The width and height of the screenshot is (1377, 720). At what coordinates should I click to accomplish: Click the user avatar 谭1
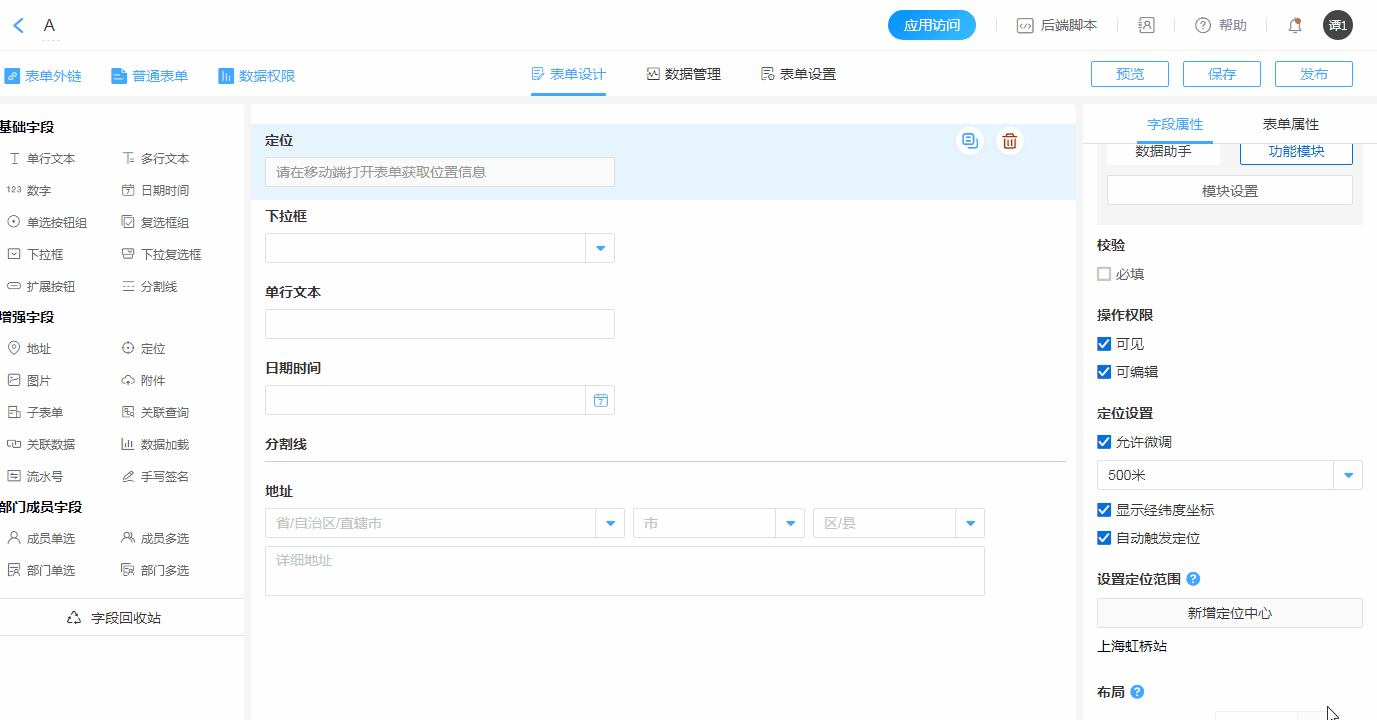coord(1337,25)
